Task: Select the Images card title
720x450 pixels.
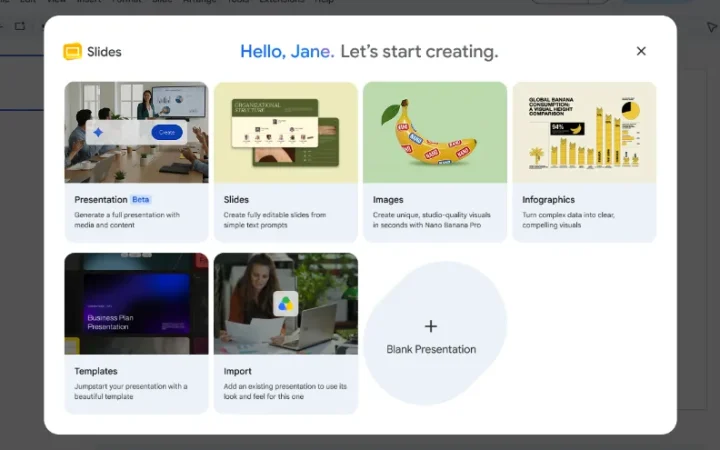Action: (x=388, y=200)
